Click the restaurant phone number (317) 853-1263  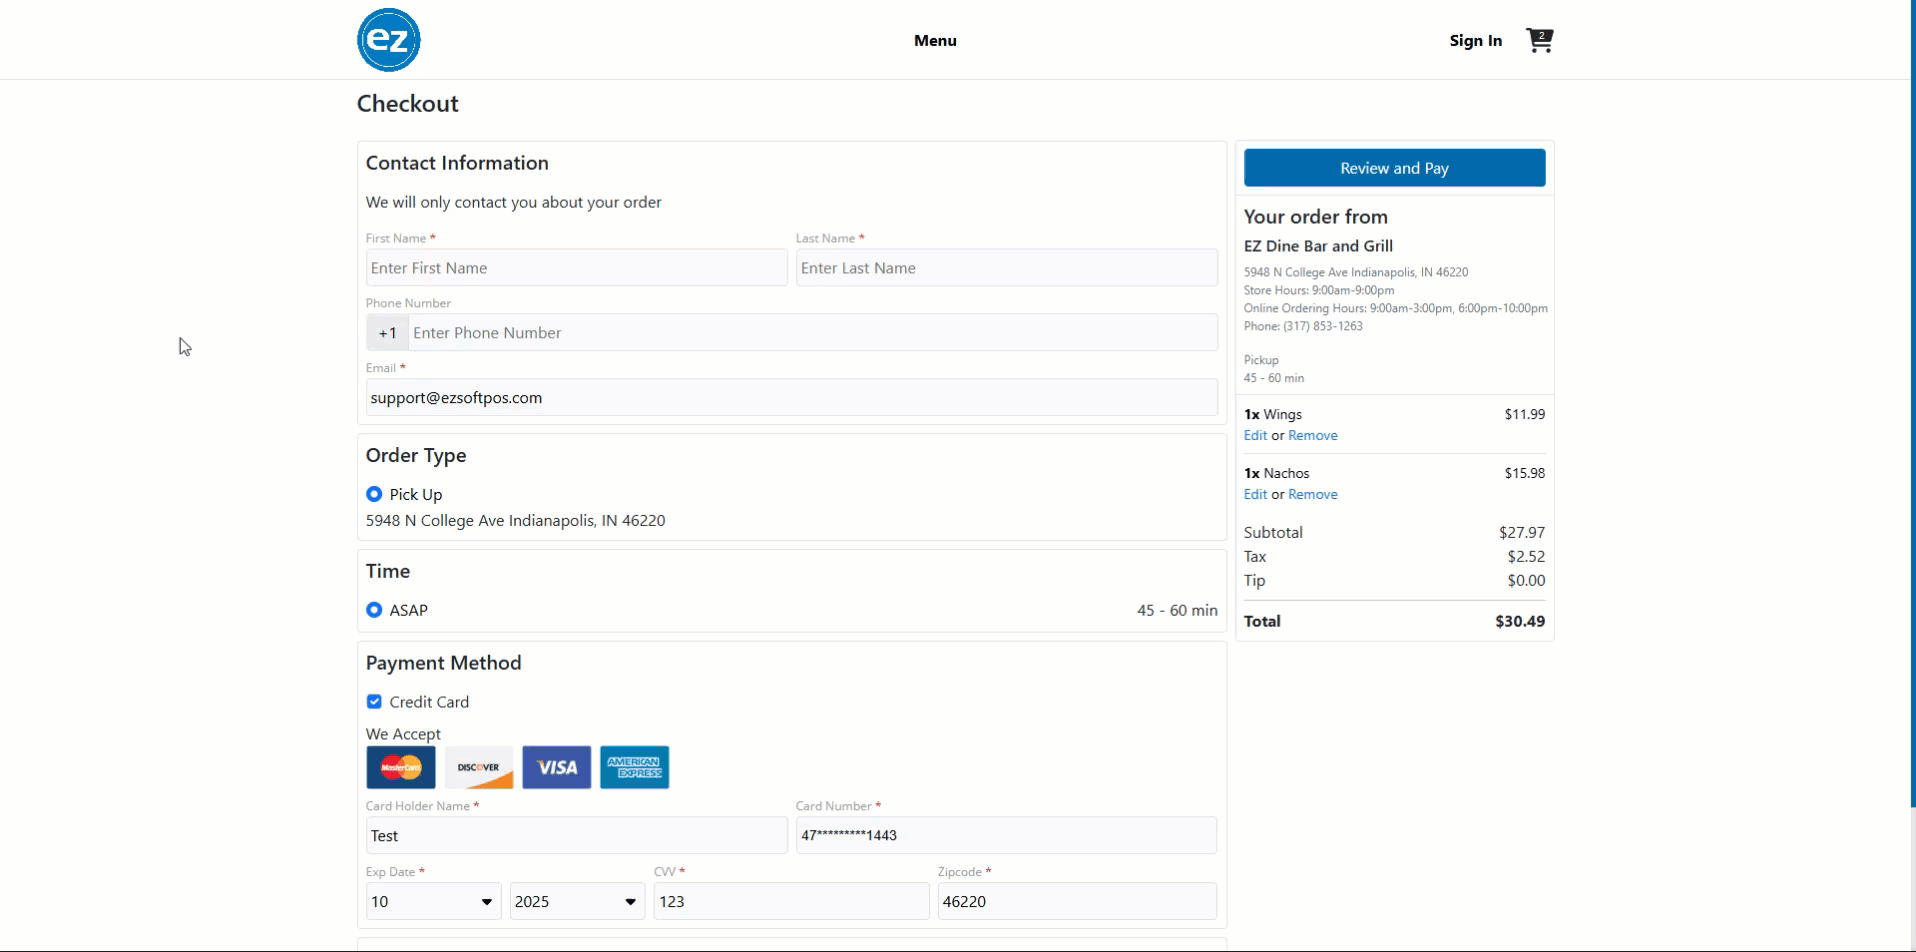[x=1323, y=326]
